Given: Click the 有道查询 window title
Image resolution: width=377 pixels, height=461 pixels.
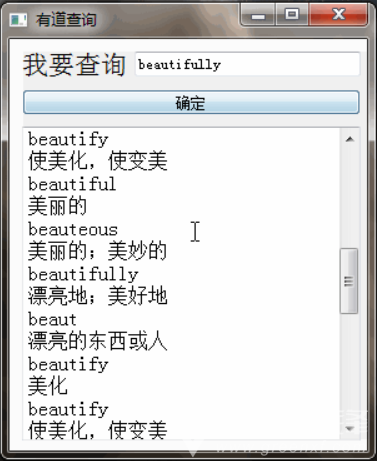Looking at the screenshot, I should 66,20.
